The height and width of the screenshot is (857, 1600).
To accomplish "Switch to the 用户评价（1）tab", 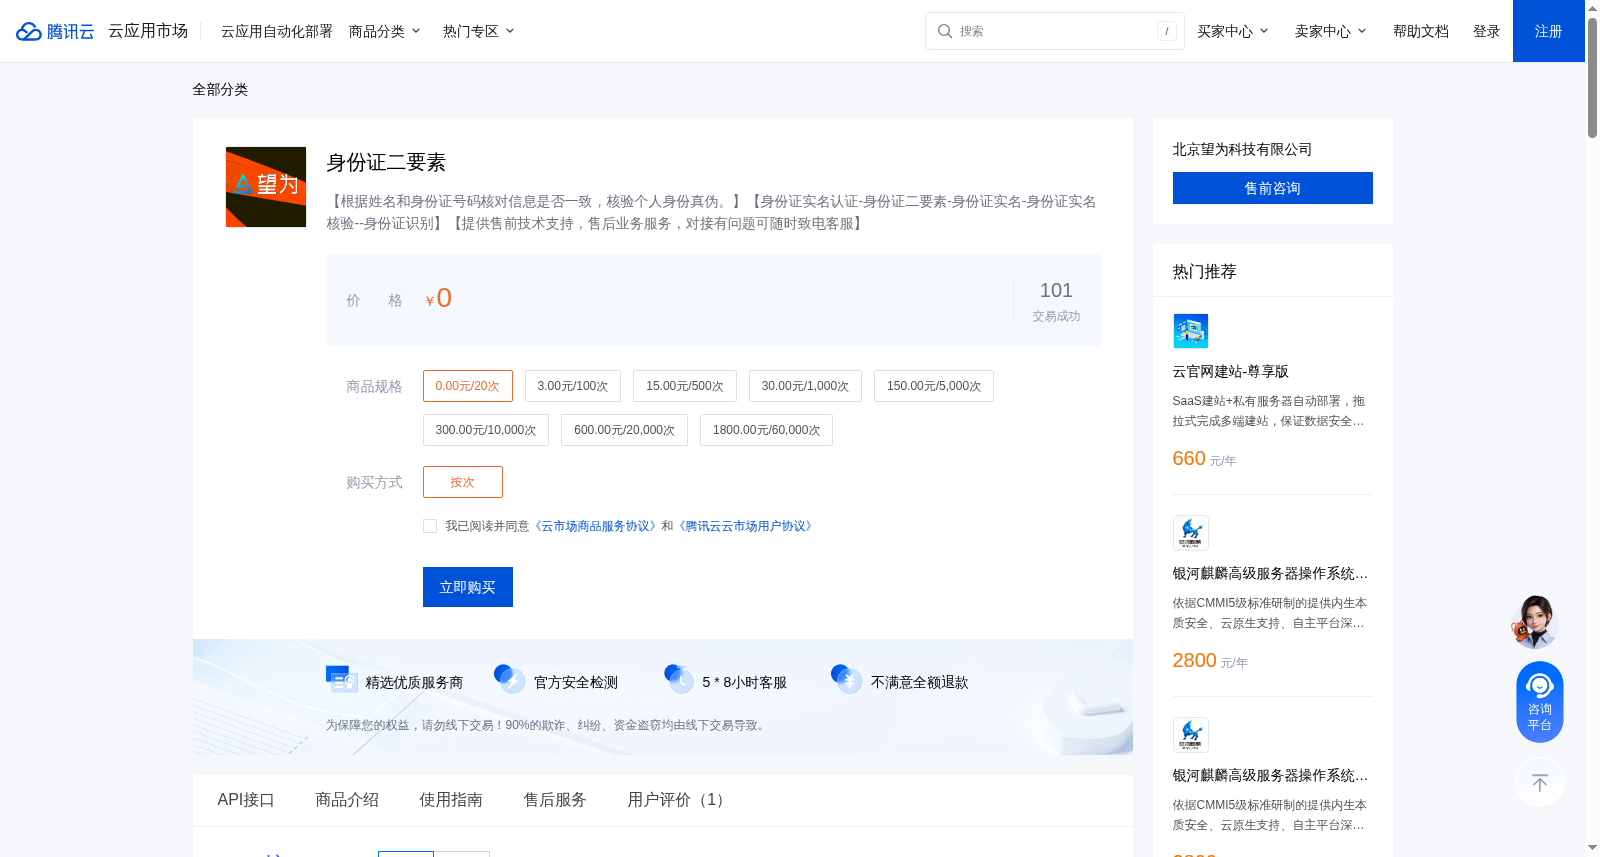I will pyautogui.click(x=679, y=800).
